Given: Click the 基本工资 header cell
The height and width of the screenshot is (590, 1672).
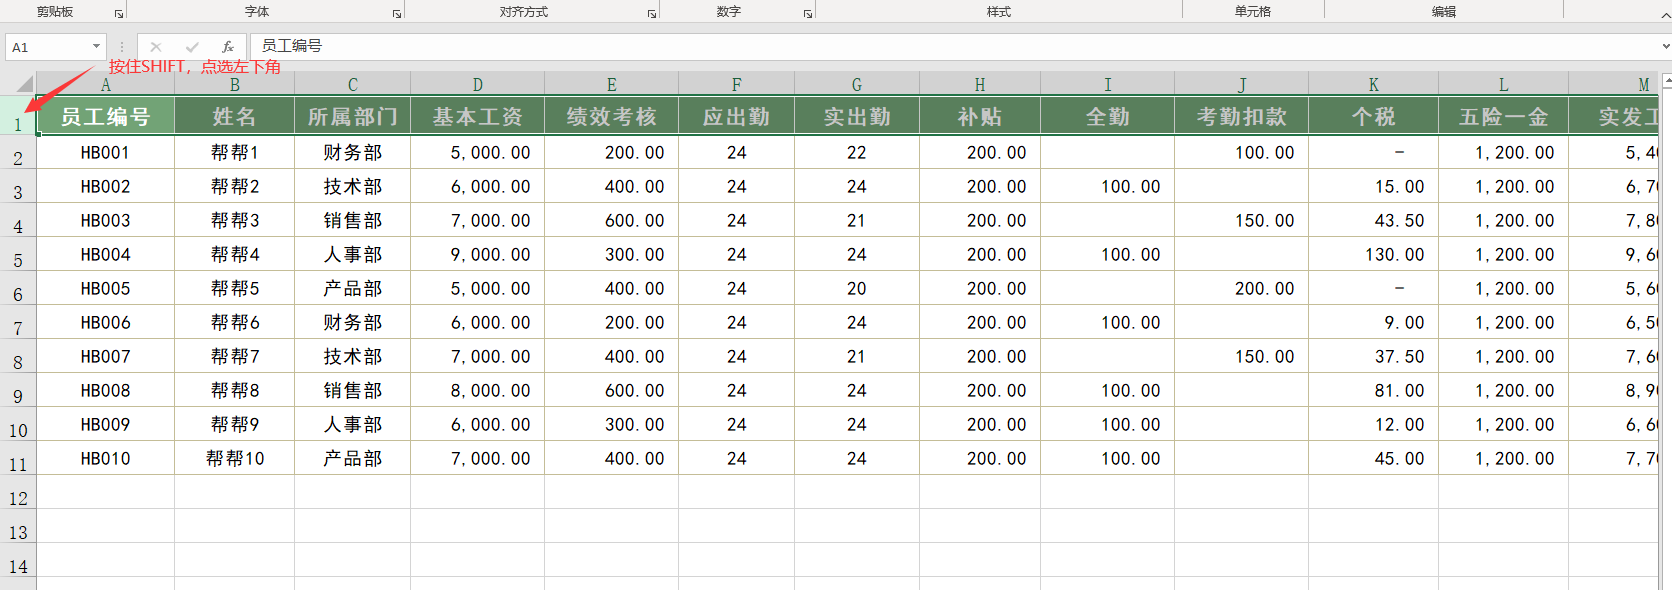Looking at the screenshot, I should (x=477, y=117).
